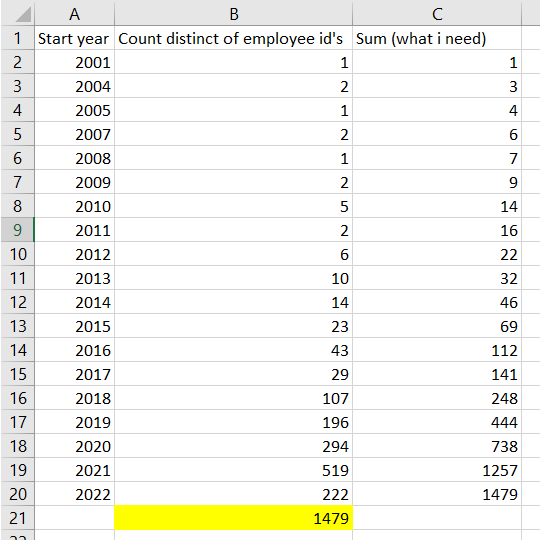Select row 9 header
540x540 pixels.
pyautogui.click(x=18, y=230)
